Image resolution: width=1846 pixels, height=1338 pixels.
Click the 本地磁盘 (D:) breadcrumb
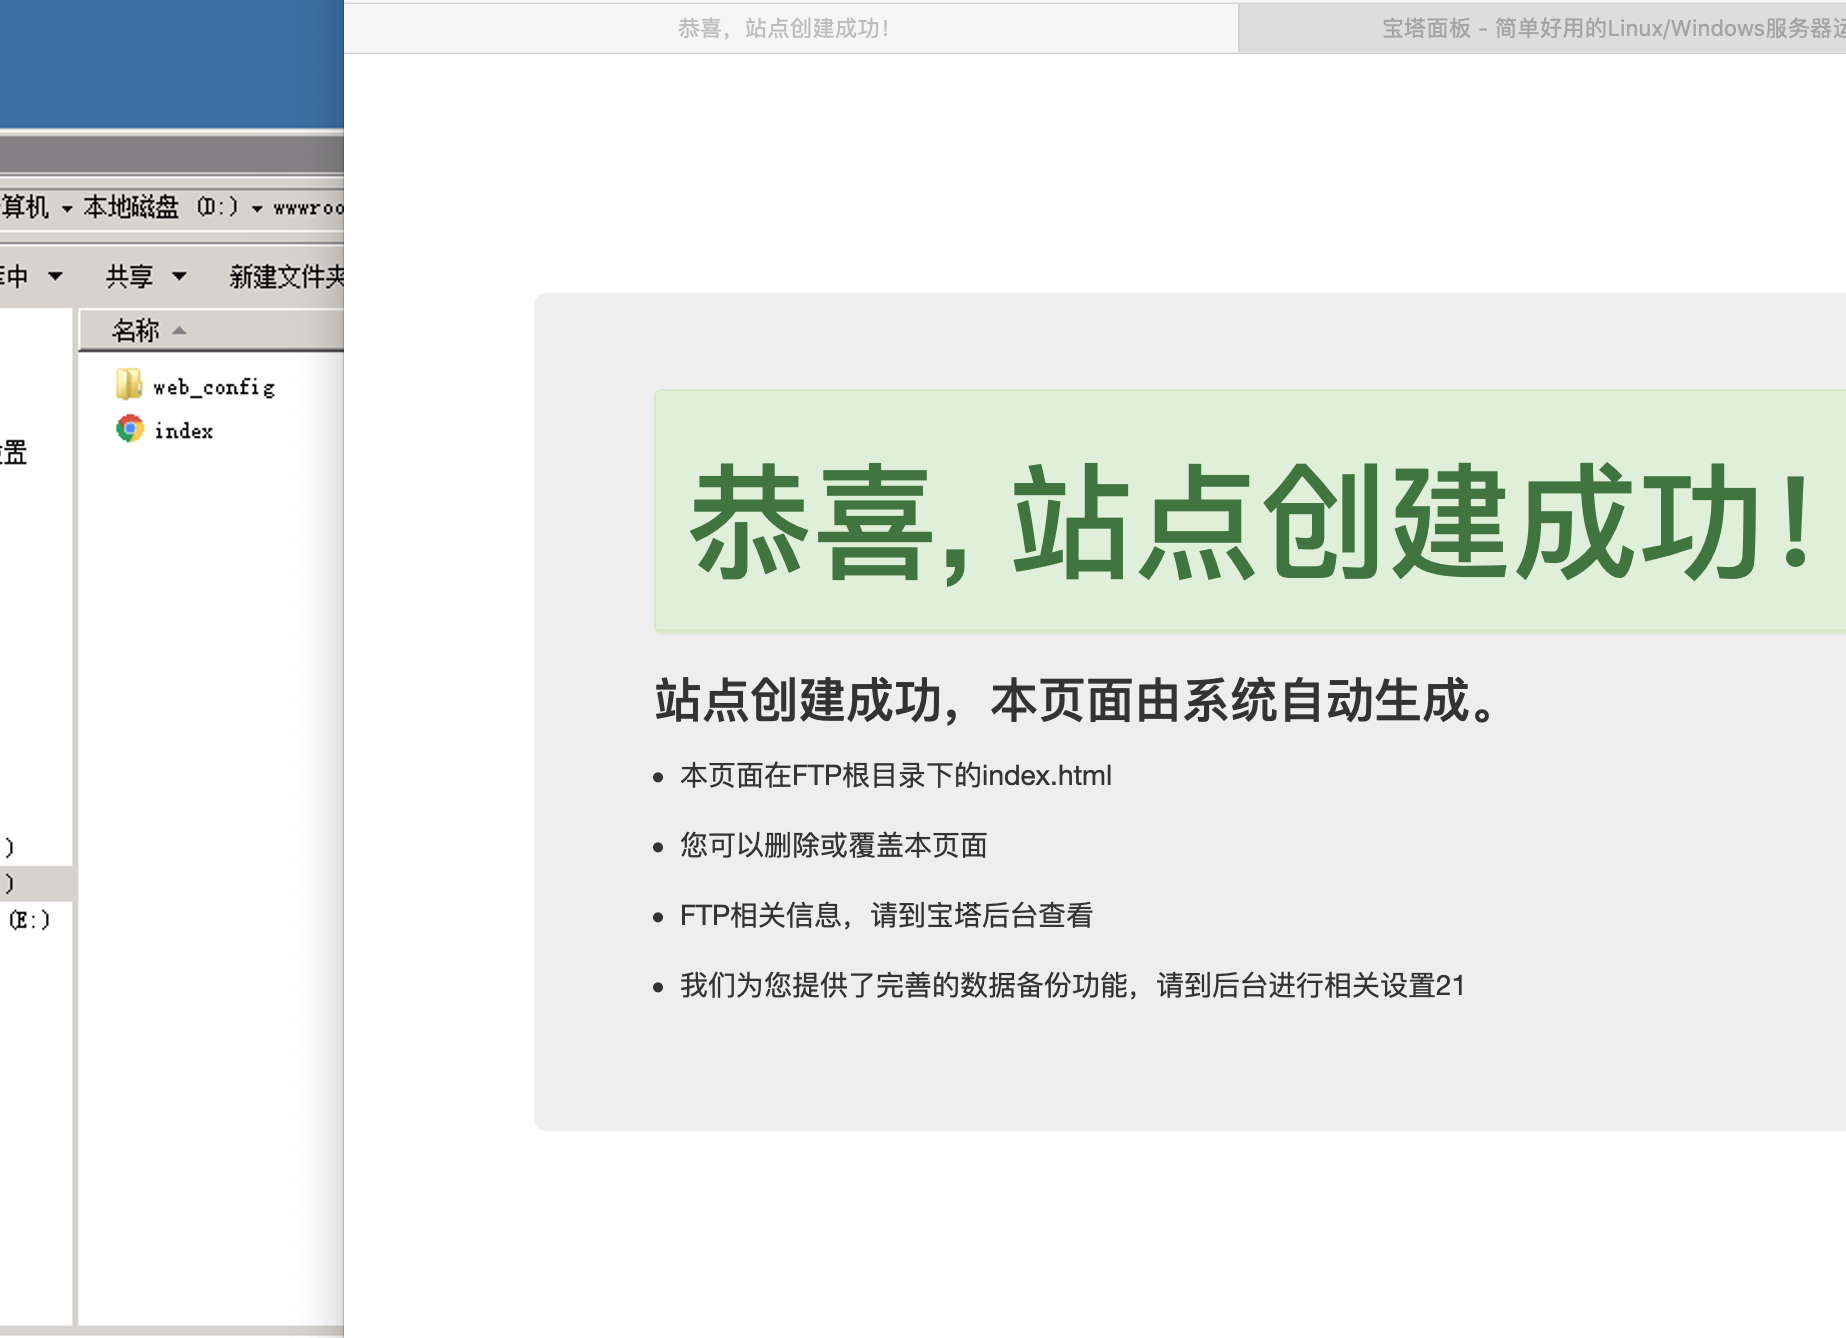coord(161,207)
